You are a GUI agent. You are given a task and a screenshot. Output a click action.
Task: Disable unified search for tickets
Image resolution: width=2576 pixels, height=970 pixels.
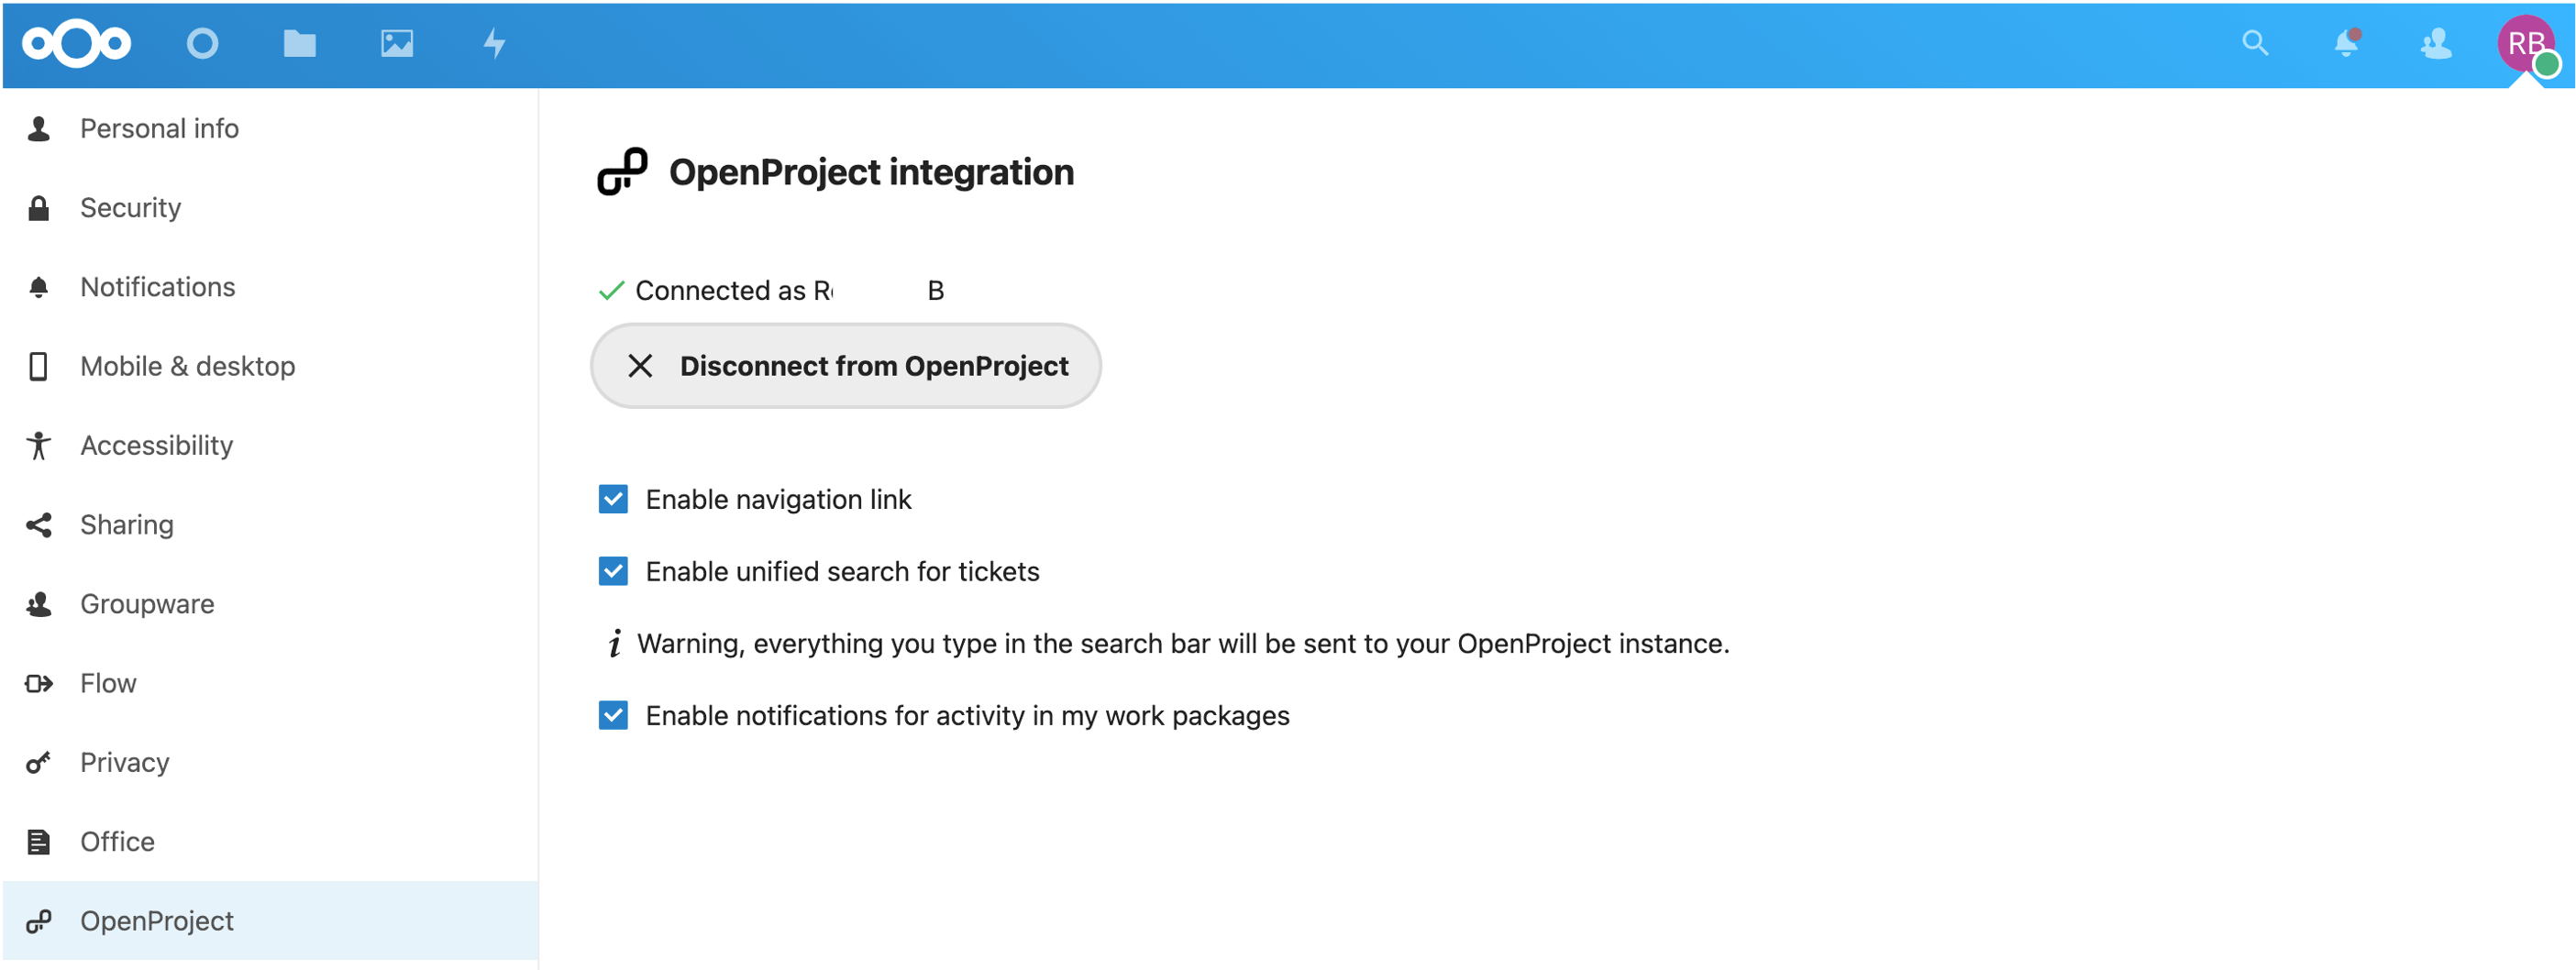coord(613,571)
